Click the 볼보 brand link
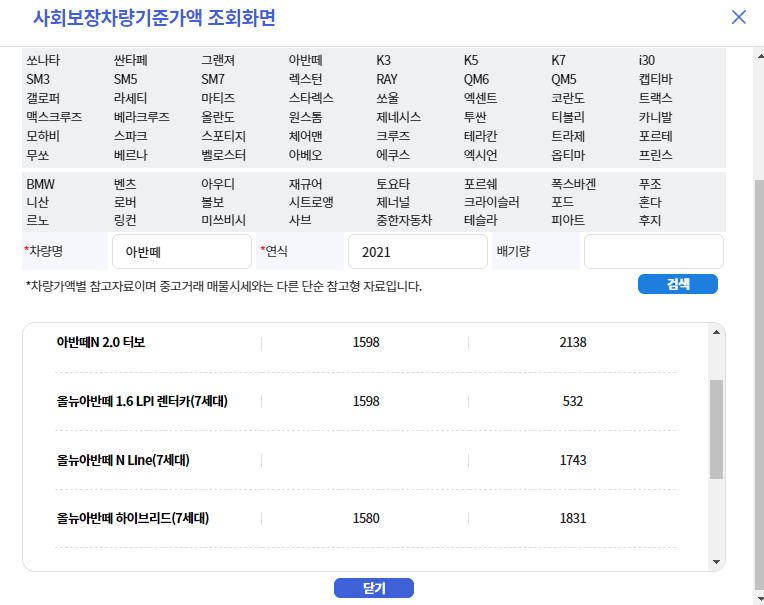This screenshot has height=605, width=764. [212, 202]
